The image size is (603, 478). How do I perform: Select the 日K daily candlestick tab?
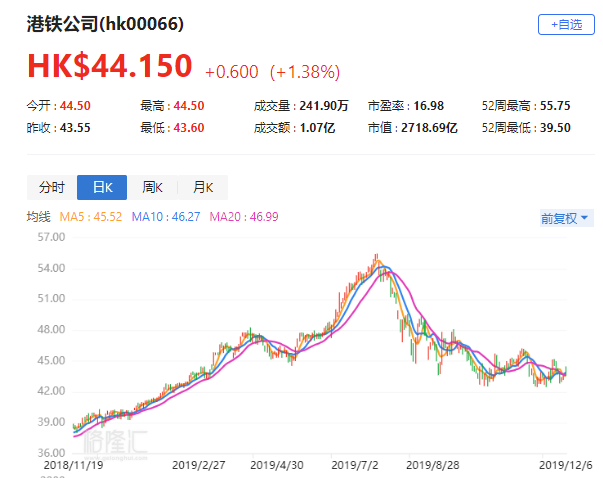[x=102, y=187]
